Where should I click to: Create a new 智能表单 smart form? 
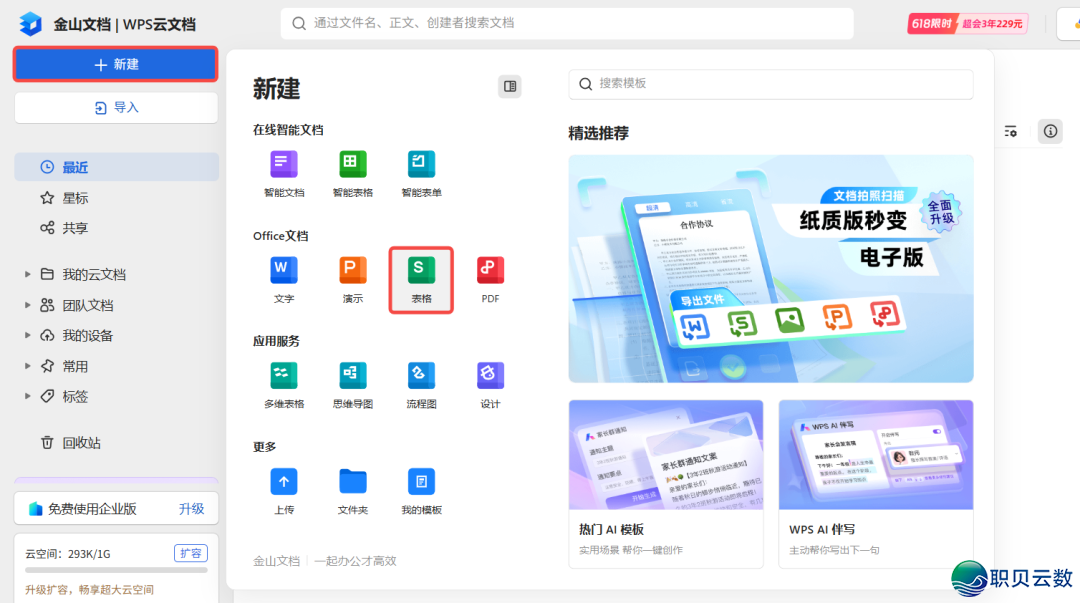point(422,174)
